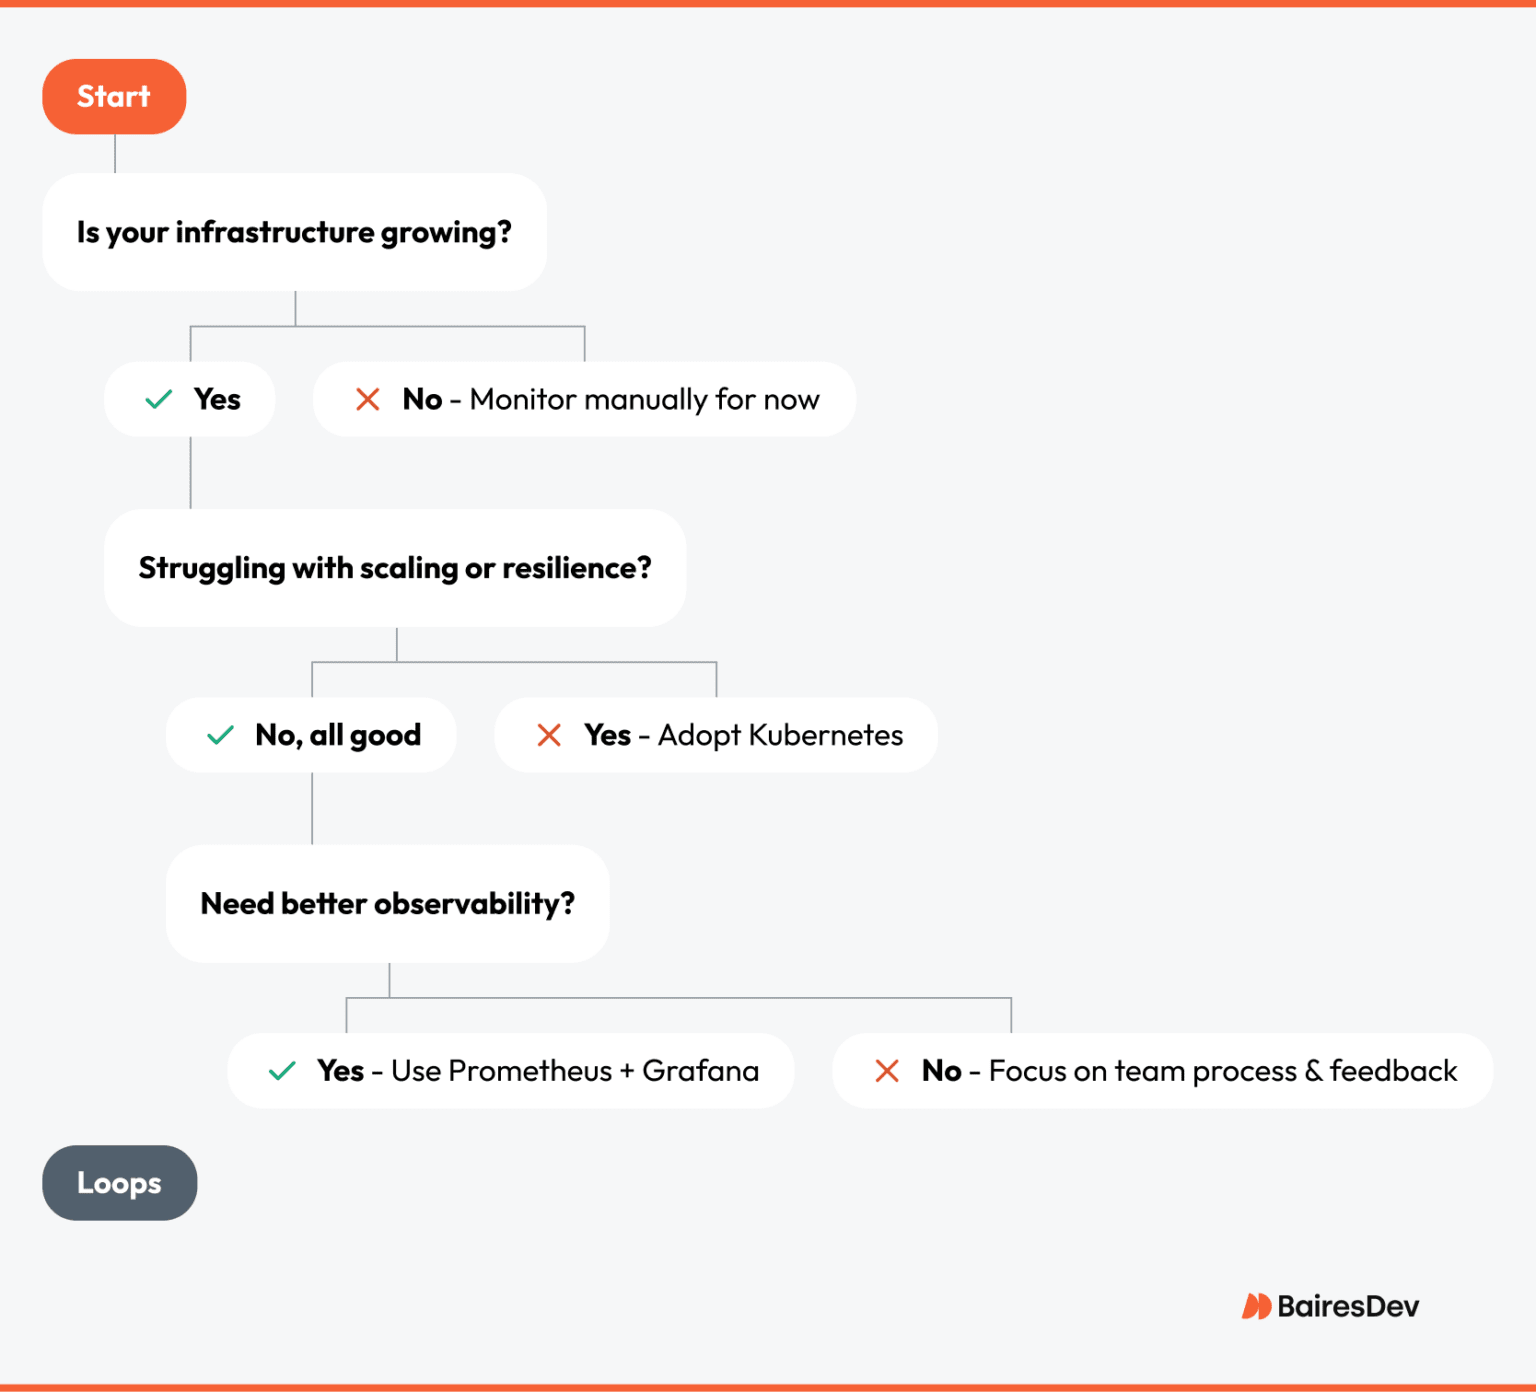Select 'No - Focus on team process & feedback'

[x=1162, y=1071]
